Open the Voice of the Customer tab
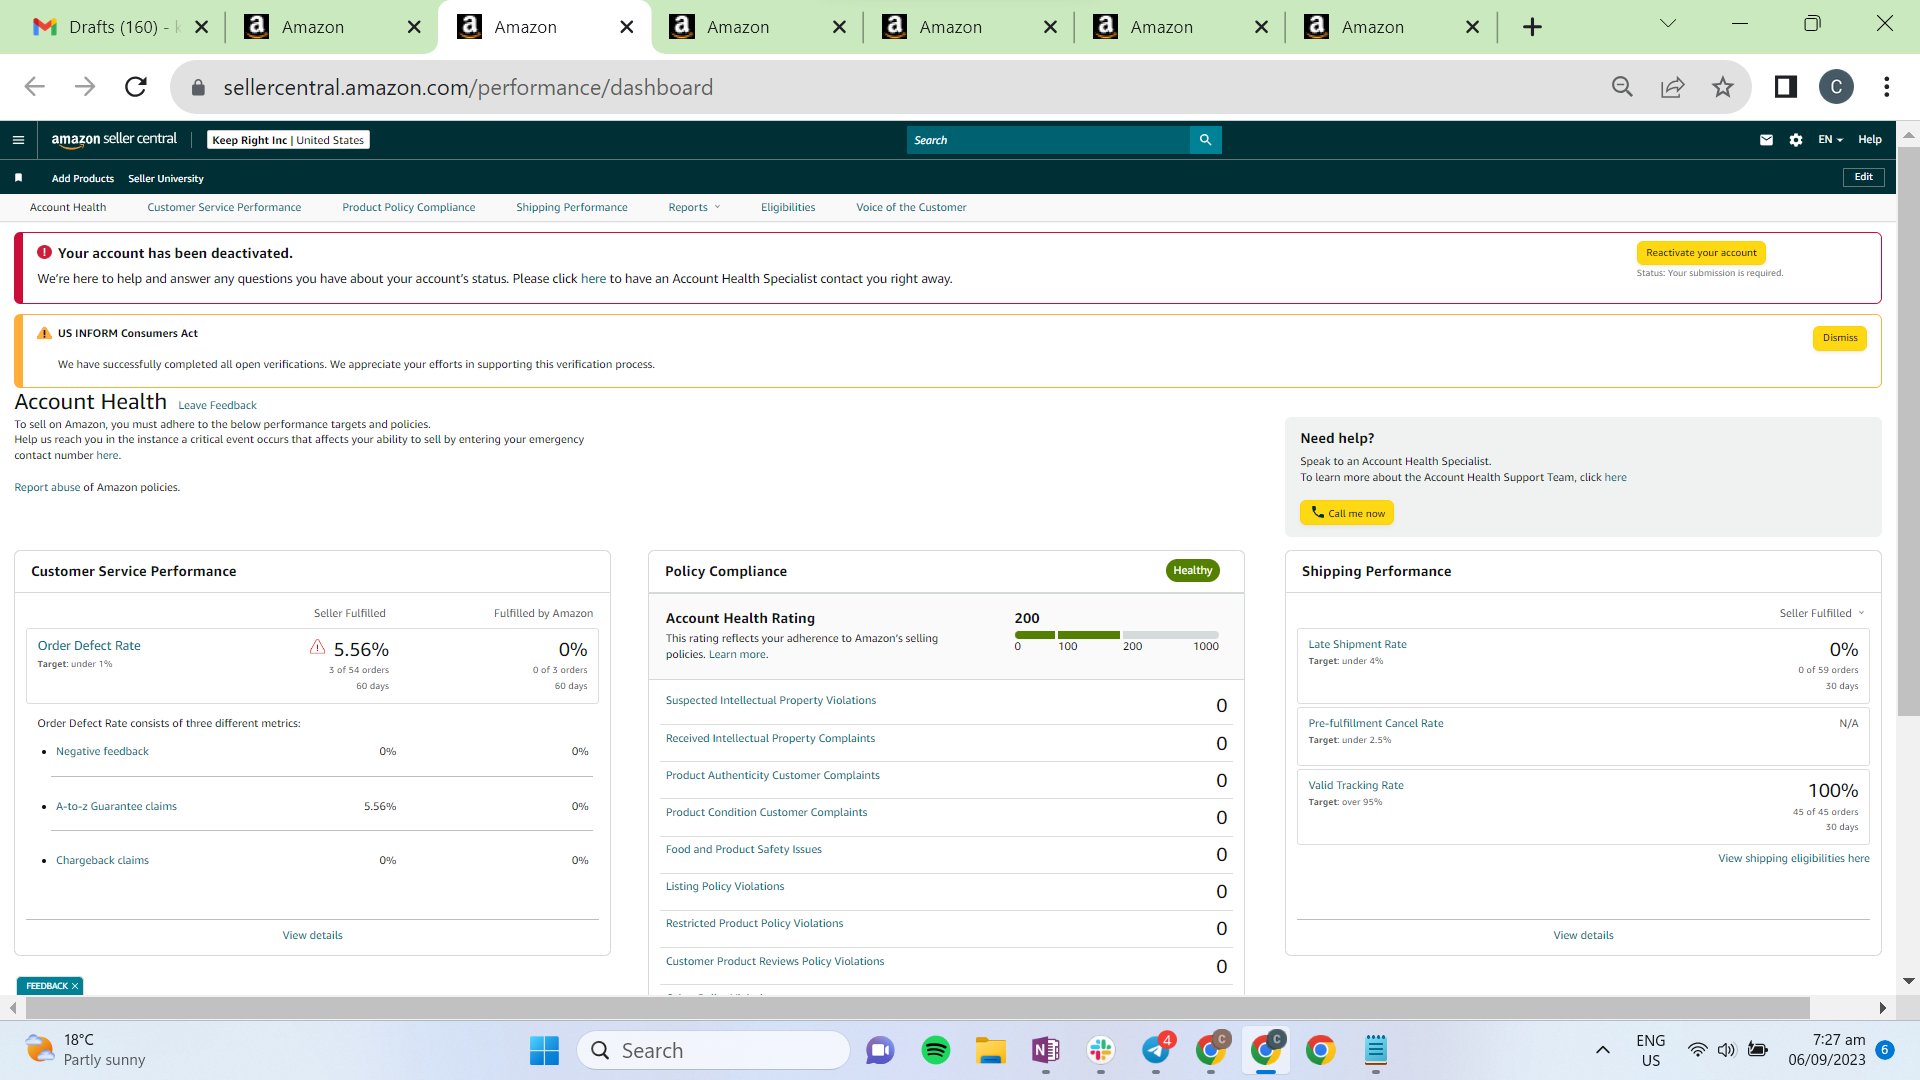 coord(911,208)
